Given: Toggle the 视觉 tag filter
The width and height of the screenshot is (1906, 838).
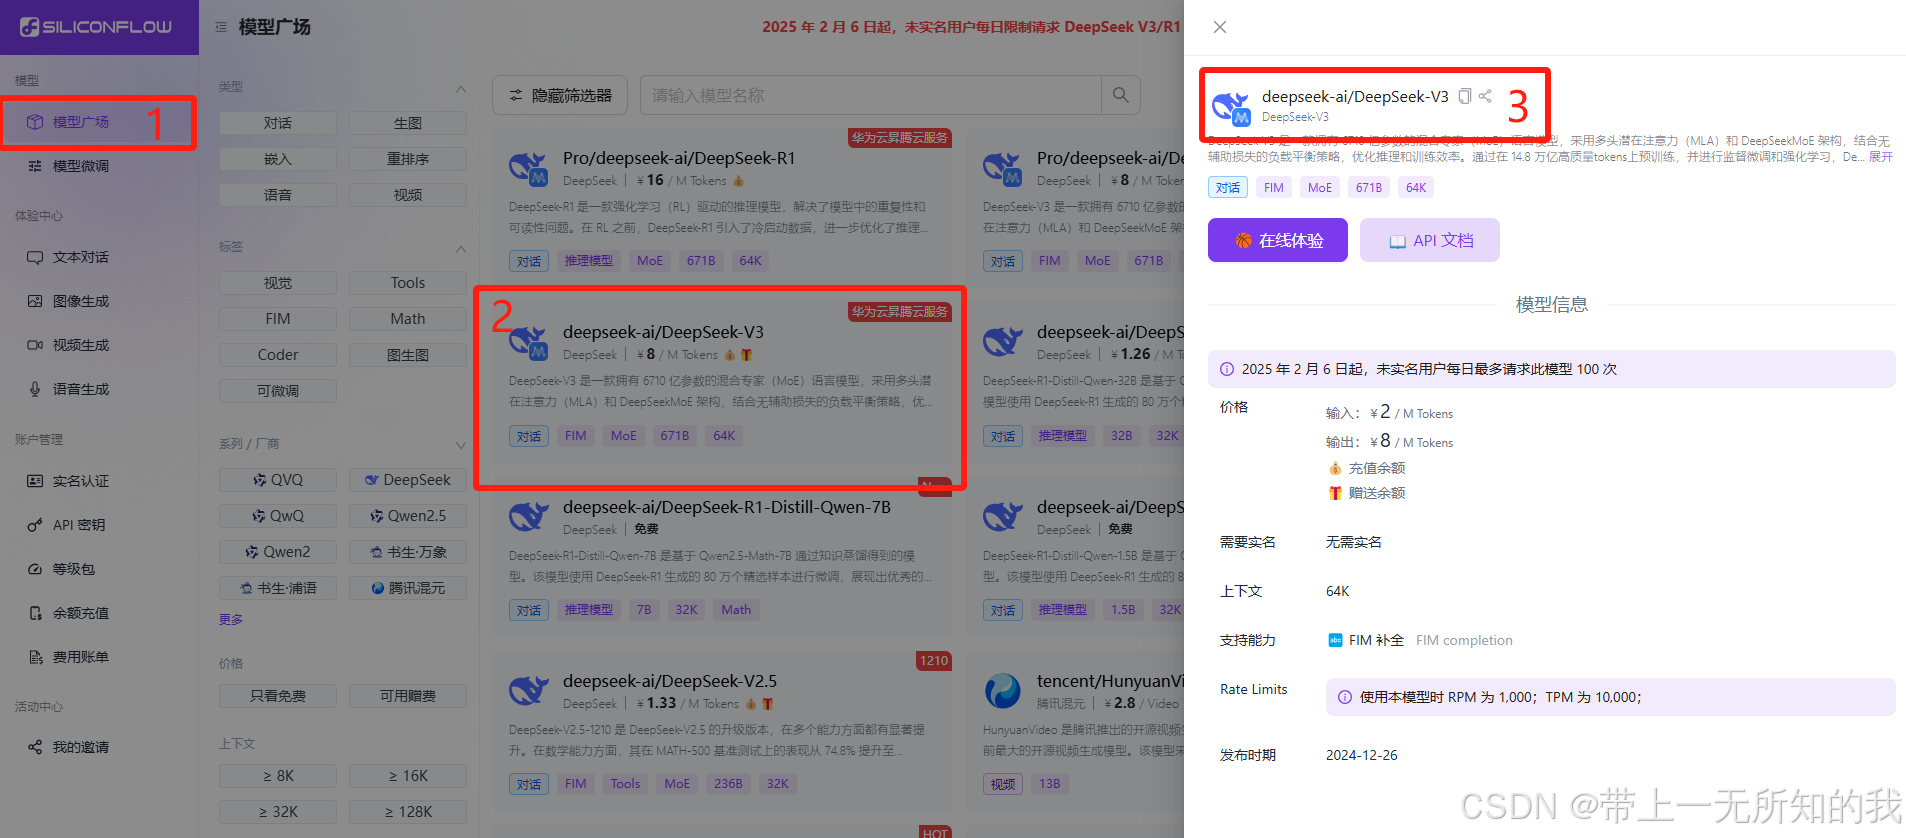Looking at the screenshot, I should [x=278, y=283].
